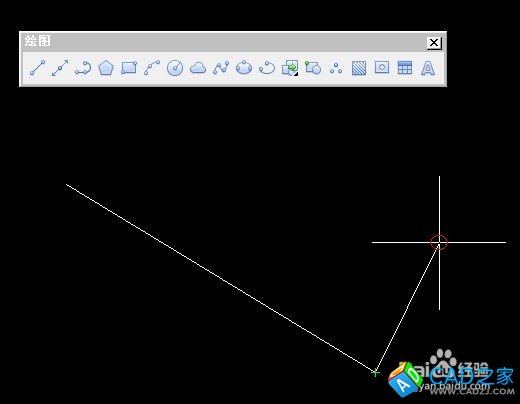This screenshot has width=520, height=404.
Task: Choose the Ellipse Arc tool
Action: pyautogui.click(x=267, y=68)
